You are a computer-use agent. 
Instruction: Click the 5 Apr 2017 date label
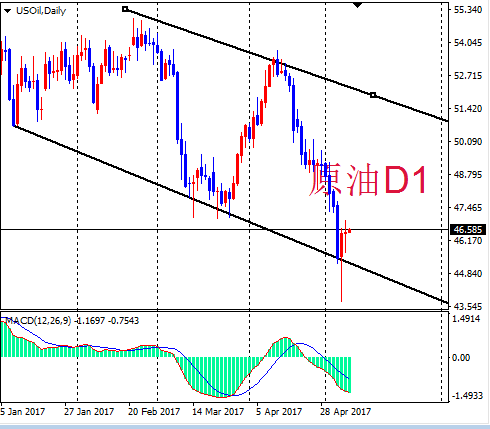(x=279, y=412)
